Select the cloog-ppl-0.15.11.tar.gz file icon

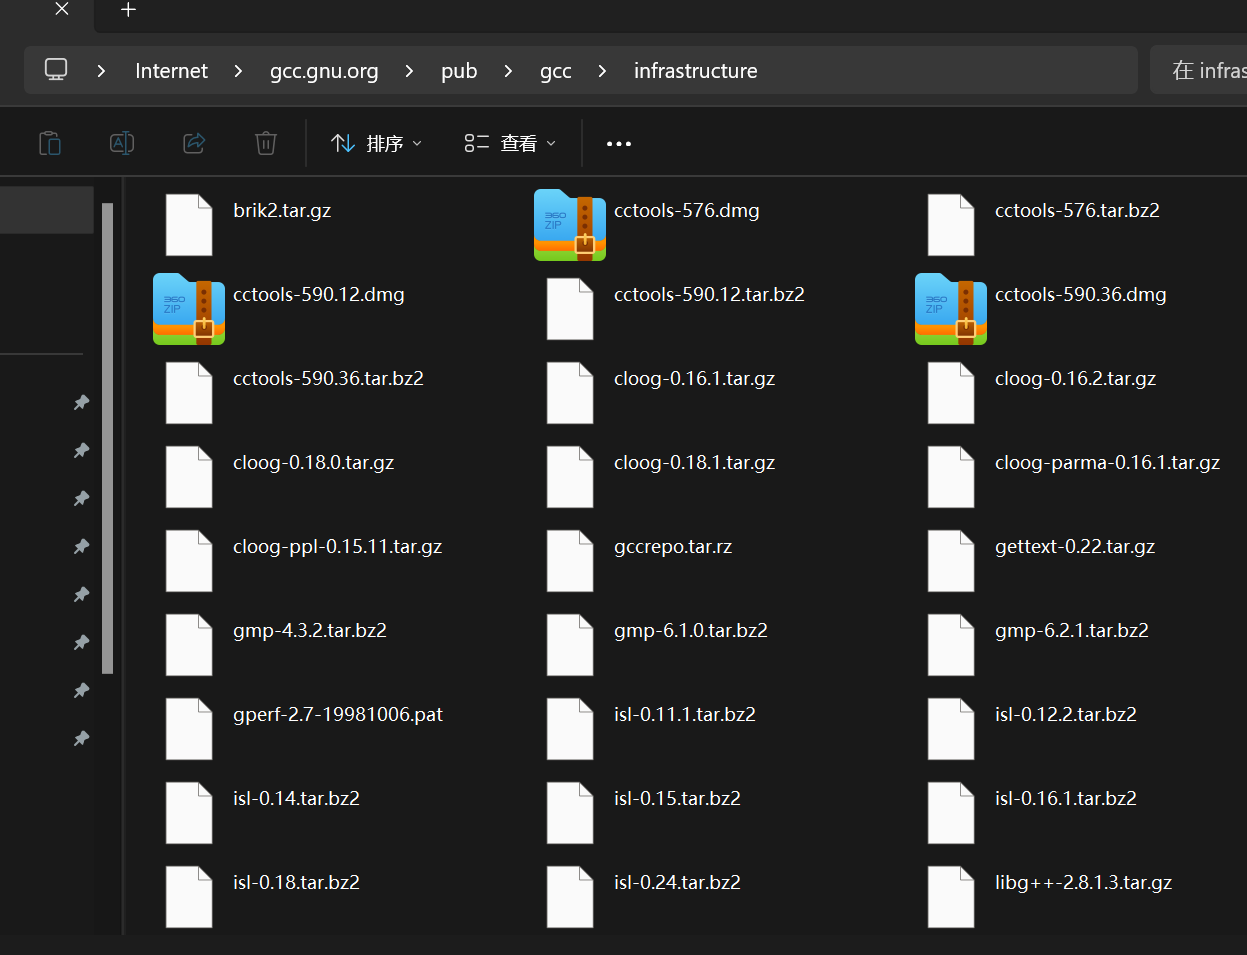point(189,561)
